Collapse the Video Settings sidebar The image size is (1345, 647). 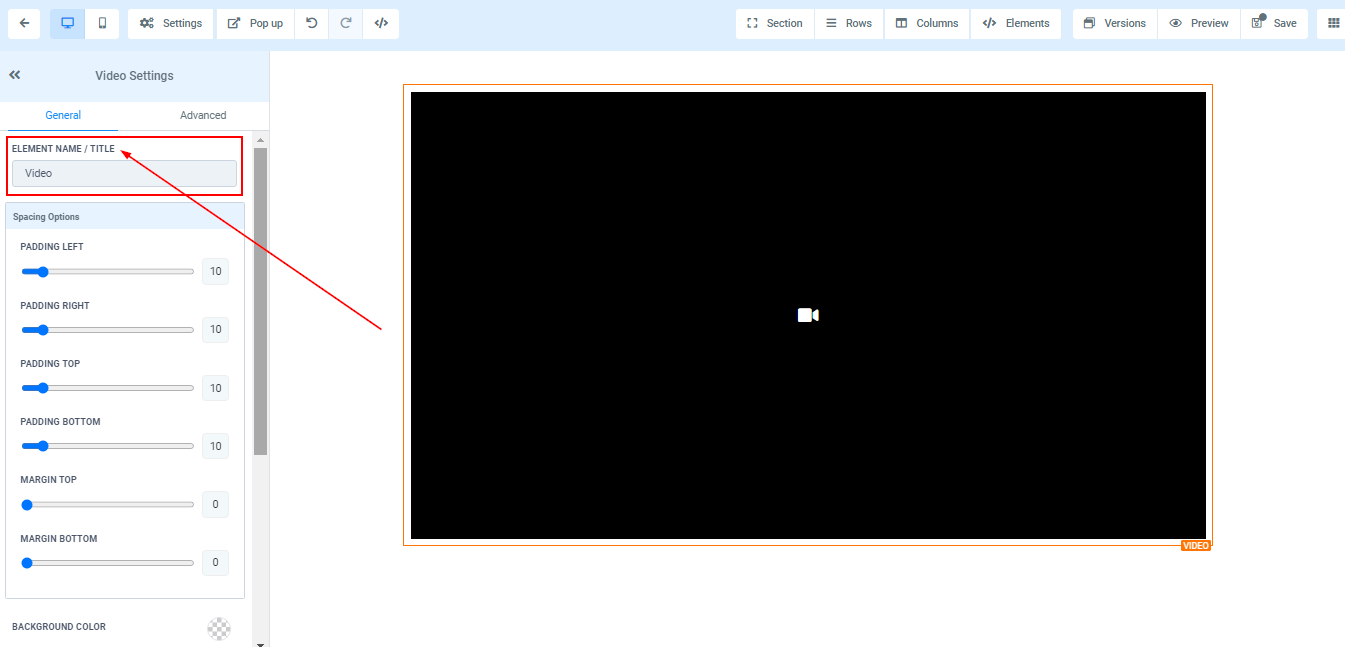(15, 75)
